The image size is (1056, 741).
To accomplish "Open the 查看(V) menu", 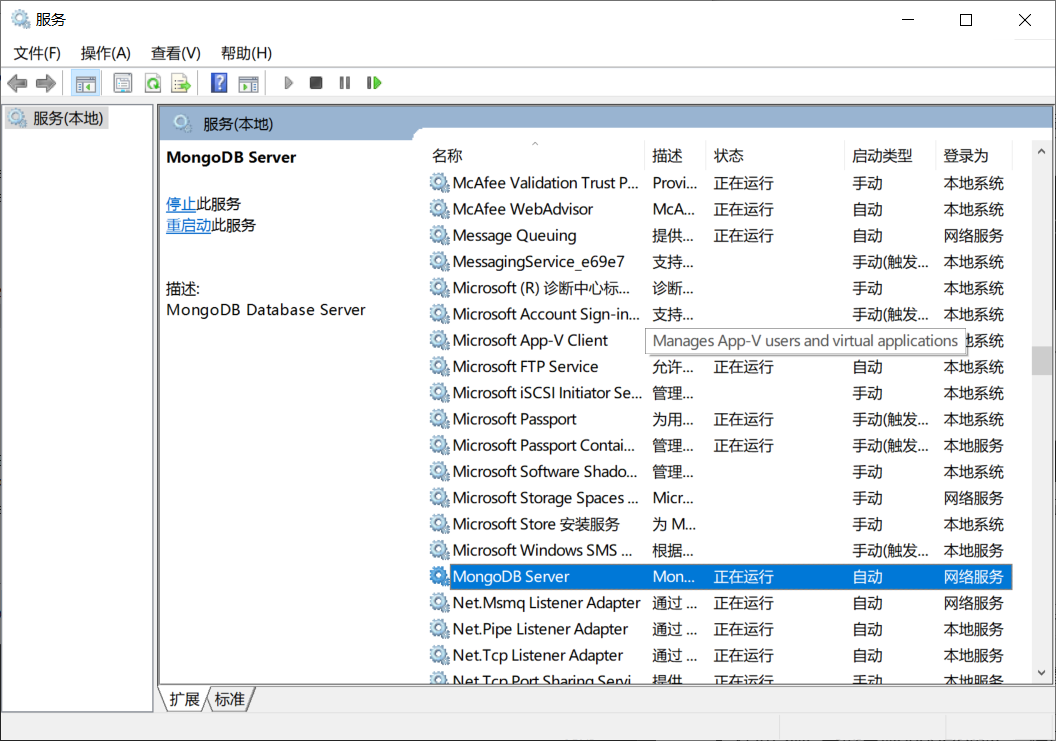I will pos(176,53).
